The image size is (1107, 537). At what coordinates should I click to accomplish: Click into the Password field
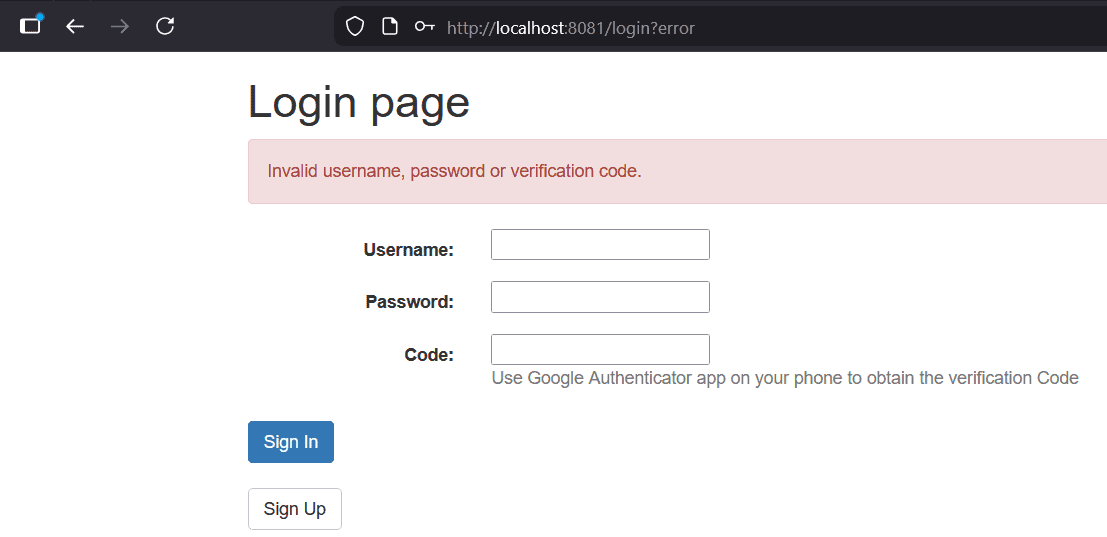[x=600, y=297]
